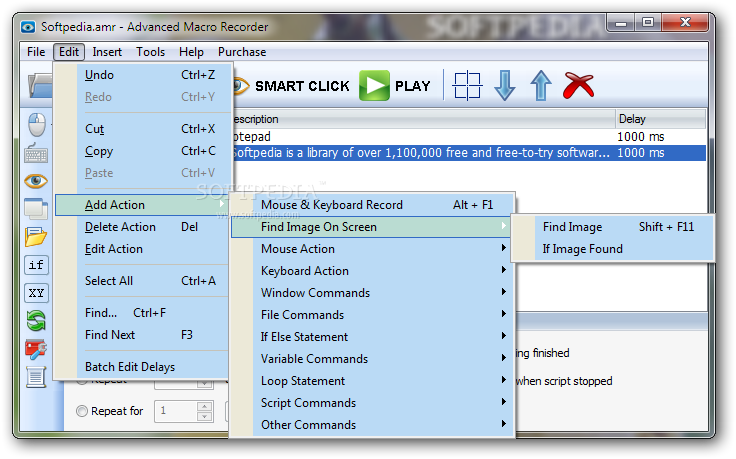This screenshot has height=459, width=736.
Task: Choose Select All menu entry
Action: 143,281
